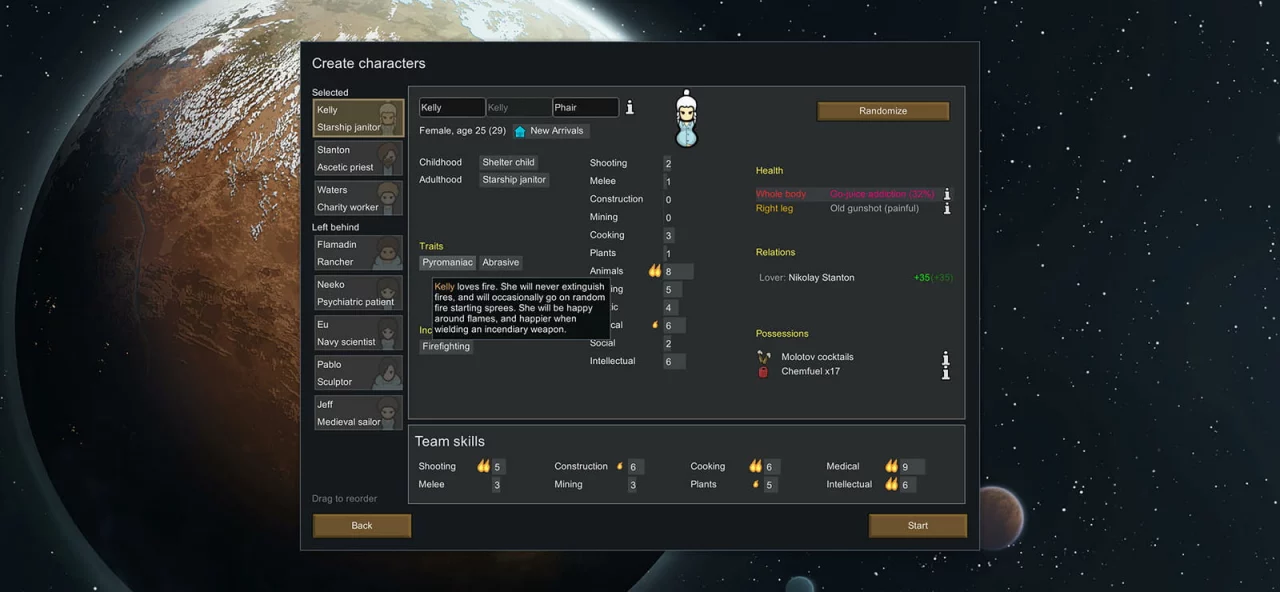Click the Starship janitor adulthood backstory
Screen dimensions: 1280x592
[x=514, y=180]
